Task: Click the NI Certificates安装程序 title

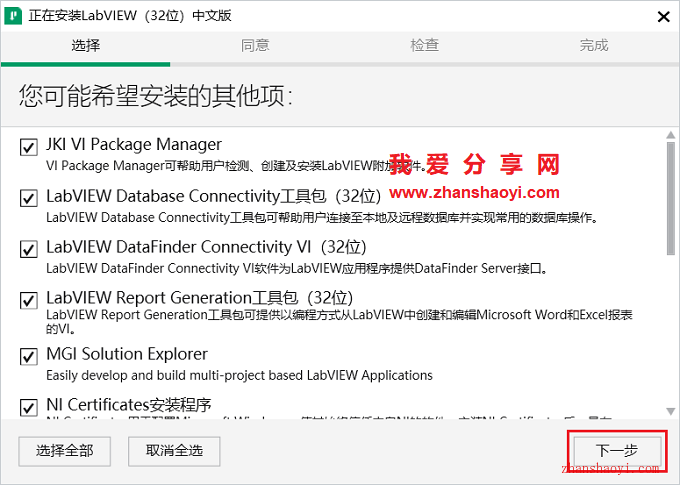Action: point(129,405)
